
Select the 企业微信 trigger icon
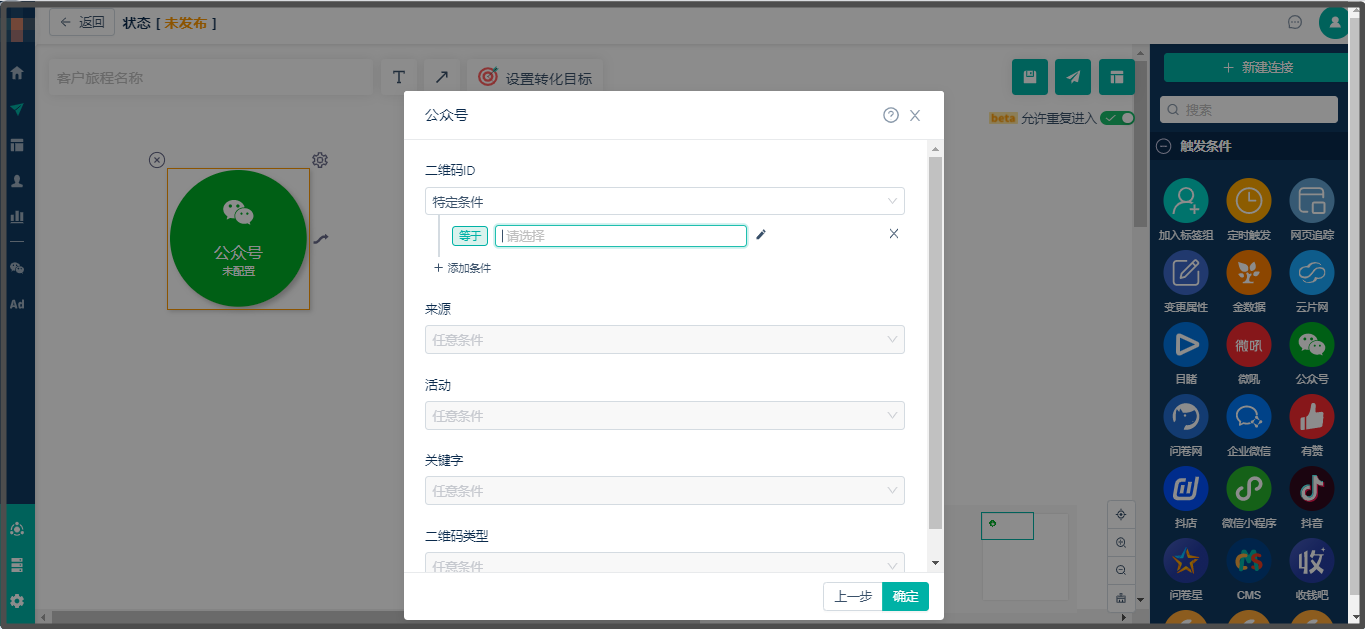[1248, 417]
